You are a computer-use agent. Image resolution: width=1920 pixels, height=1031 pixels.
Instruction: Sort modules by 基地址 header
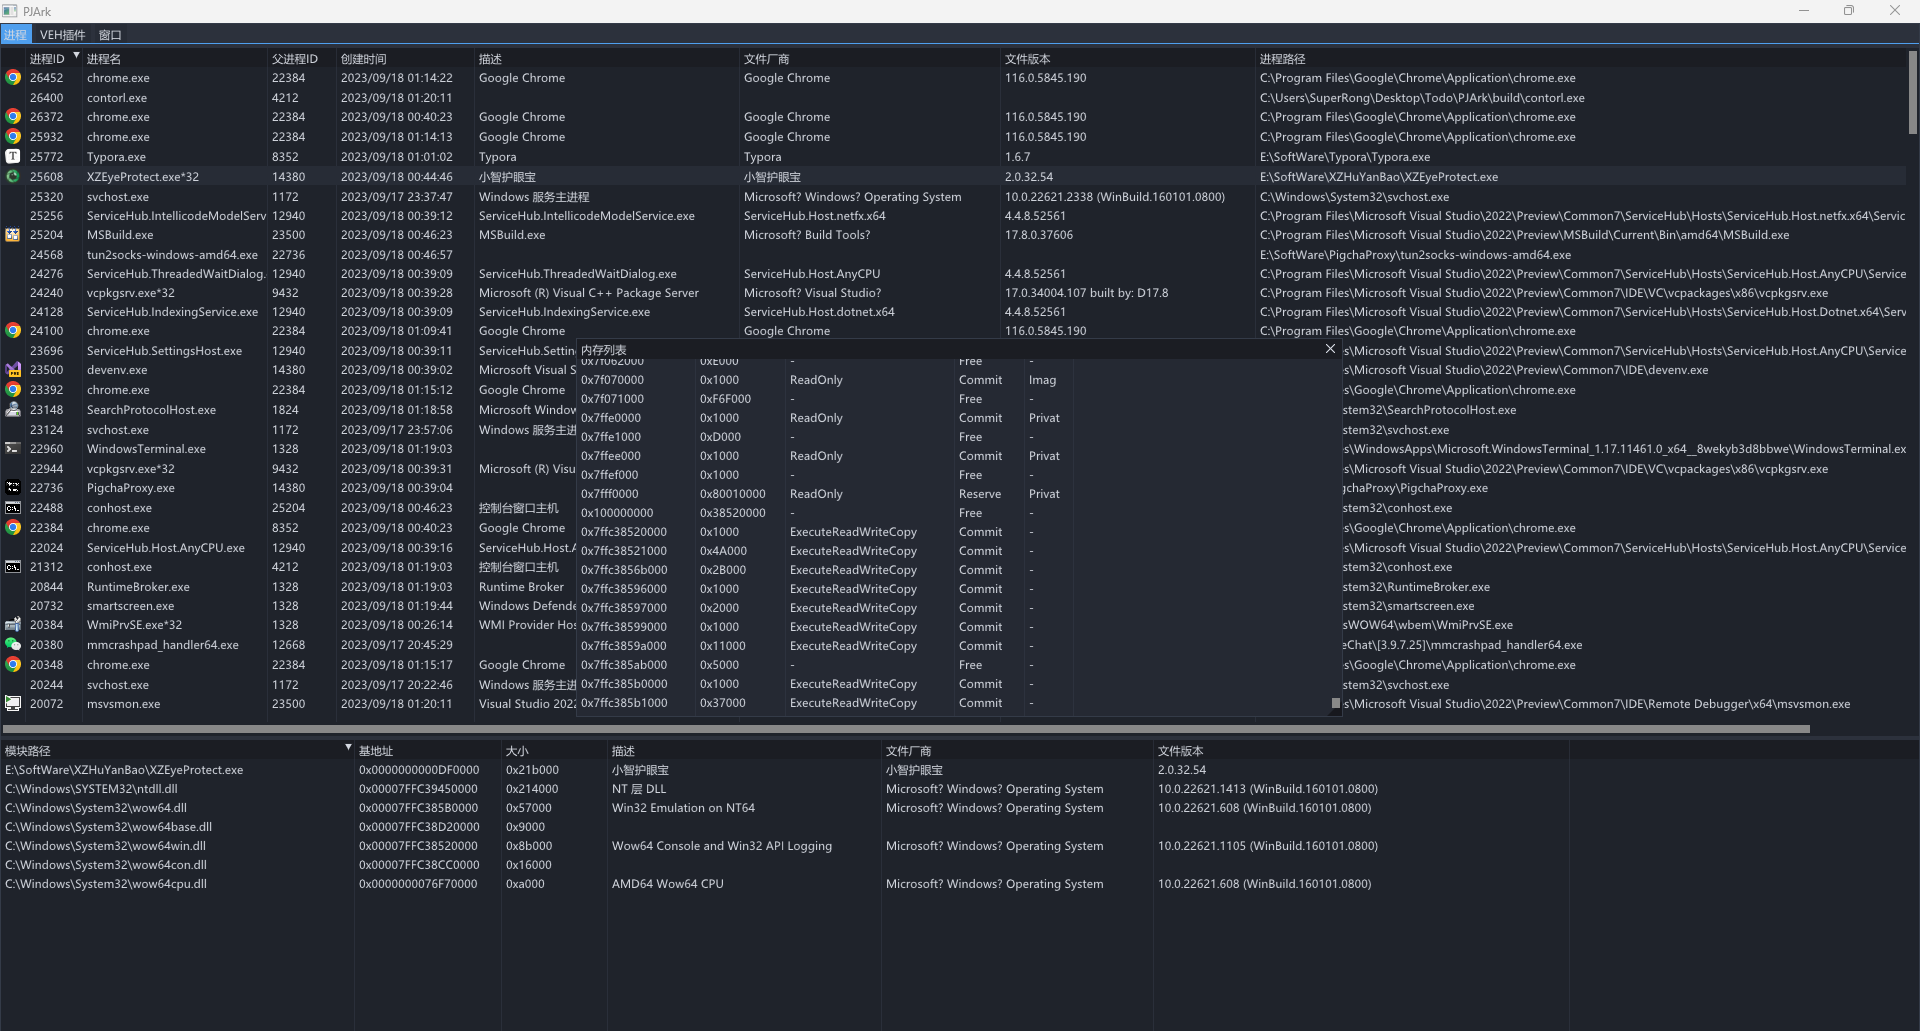pyautogui.click(x=428, y=750)
